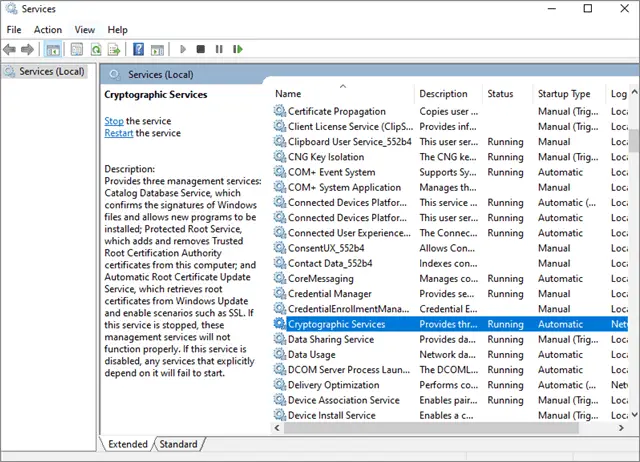Select DCOM Server Process Laun... row
Image resolution: width=640 pixels, height=462 pixels.
pyautogui.click(x=451, y=370)
